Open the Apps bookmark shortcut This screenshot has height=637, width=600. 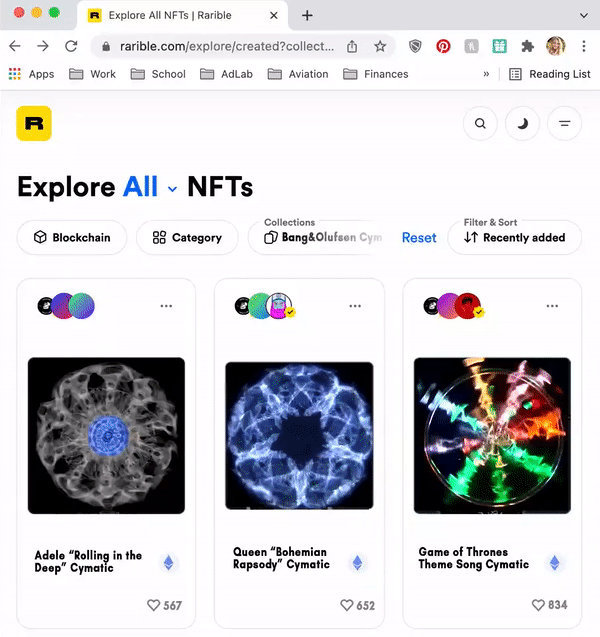tap(31, 74)
